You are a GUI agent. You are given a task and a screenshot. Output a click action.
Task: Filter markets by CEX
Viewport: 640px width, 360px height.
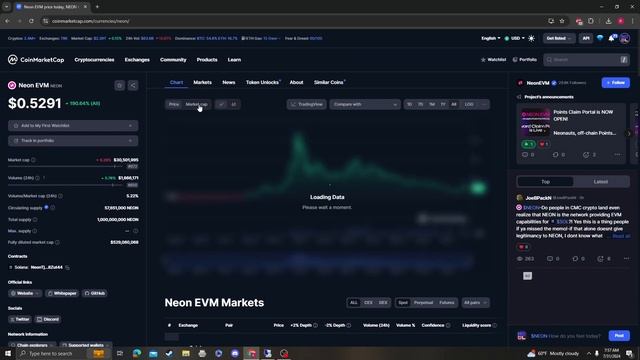coord(368,303)
